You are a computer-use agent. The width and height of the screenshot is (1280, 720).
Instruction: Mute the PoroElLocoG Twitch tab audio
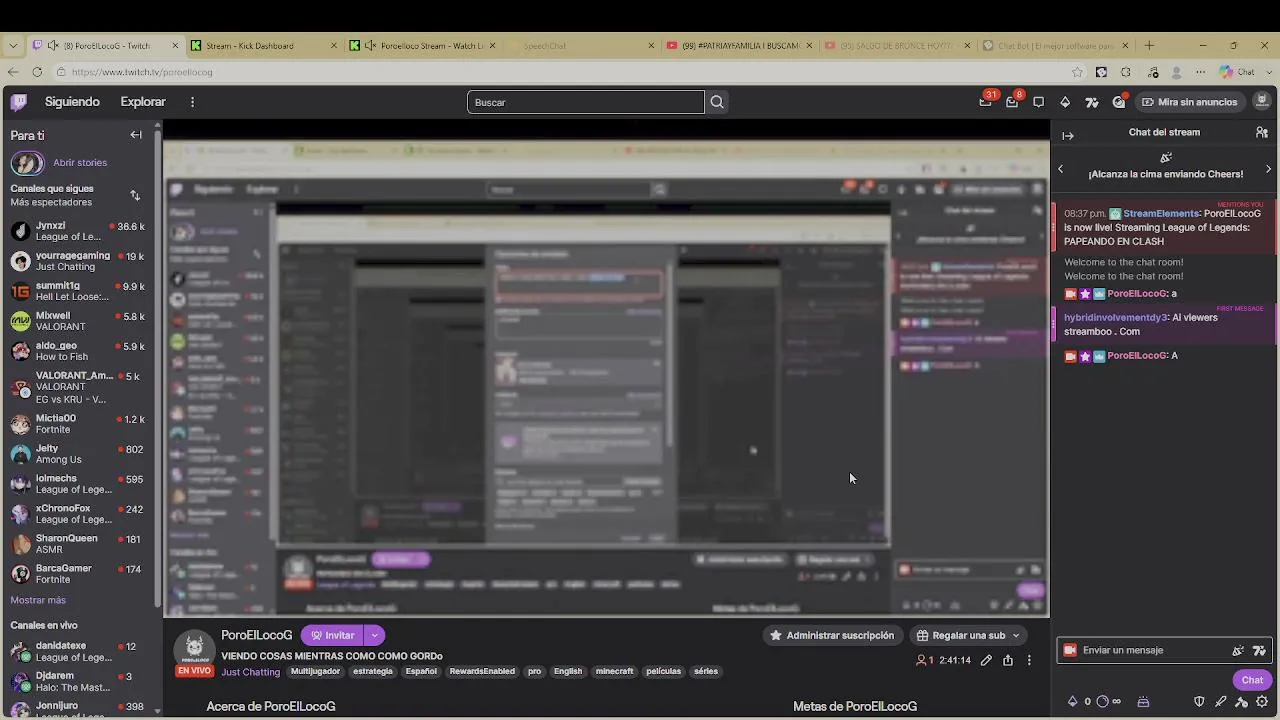pyautogui.click(x=53, y=46)
